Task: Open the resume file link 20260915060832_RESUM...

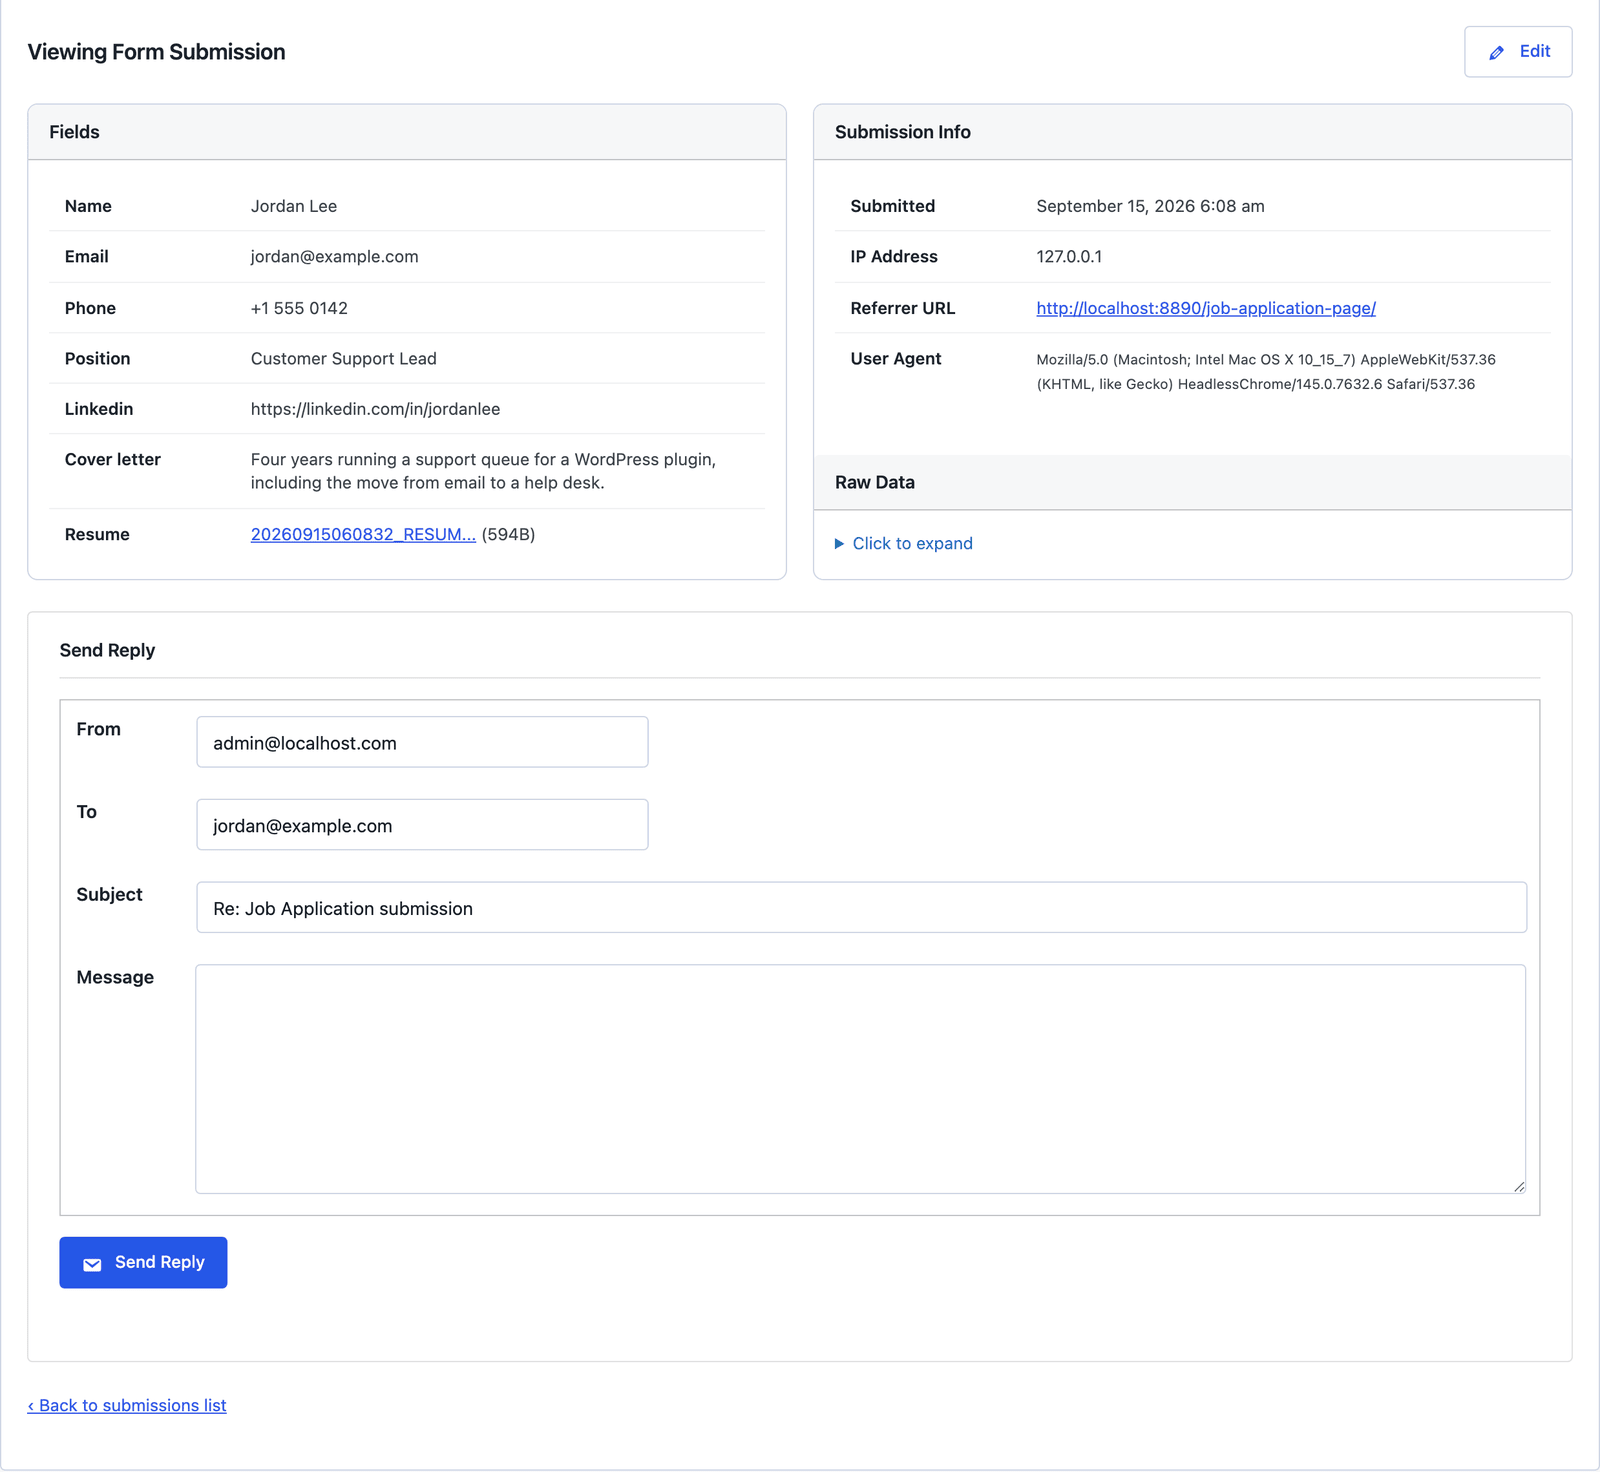Action: click(363, 535)
